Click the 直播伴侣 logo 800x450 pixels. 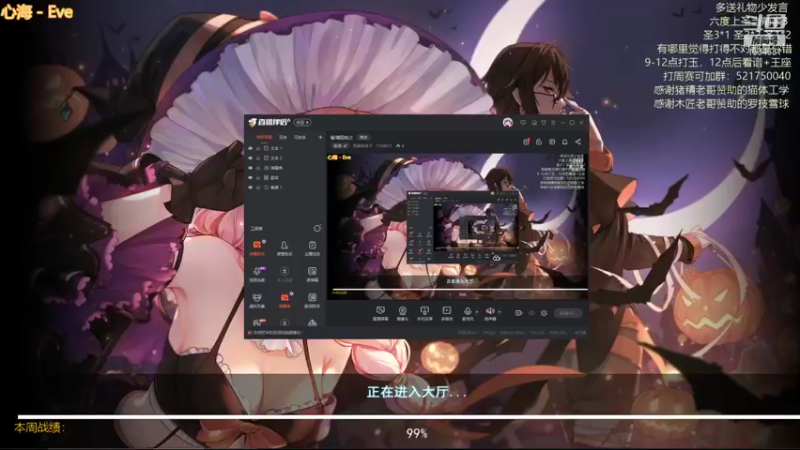tap(269, 122)
